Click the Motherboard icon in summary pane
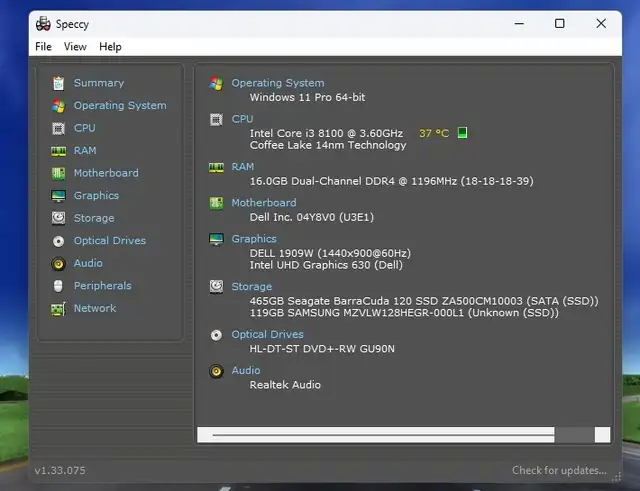 coord(216,203)
